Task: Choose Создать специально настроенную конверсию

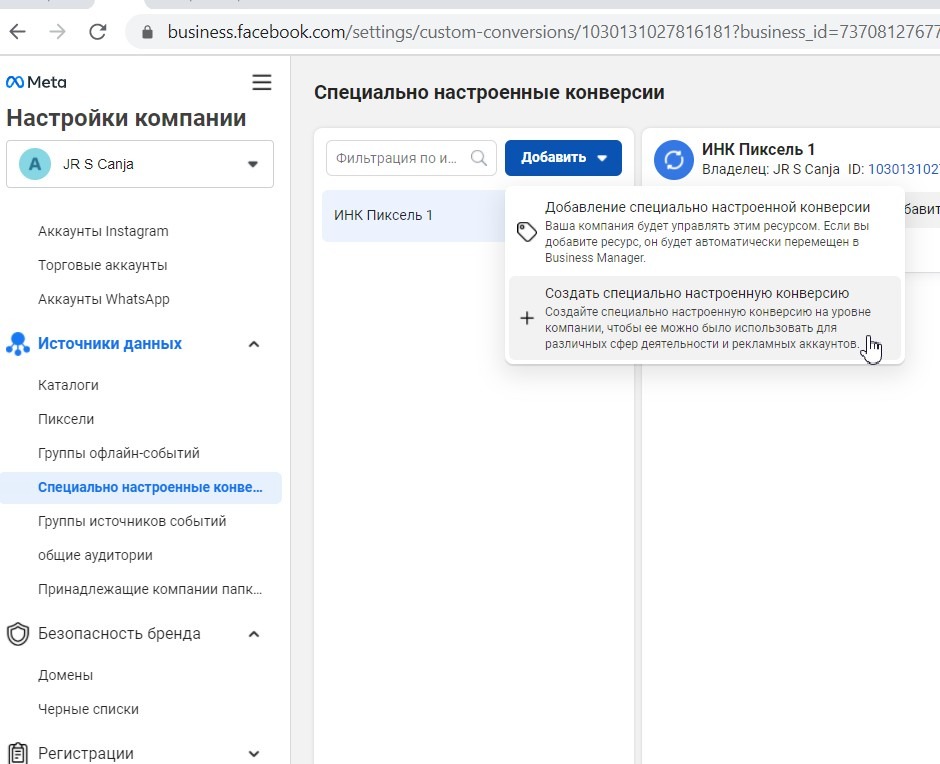Action: [x=704, y=318]
